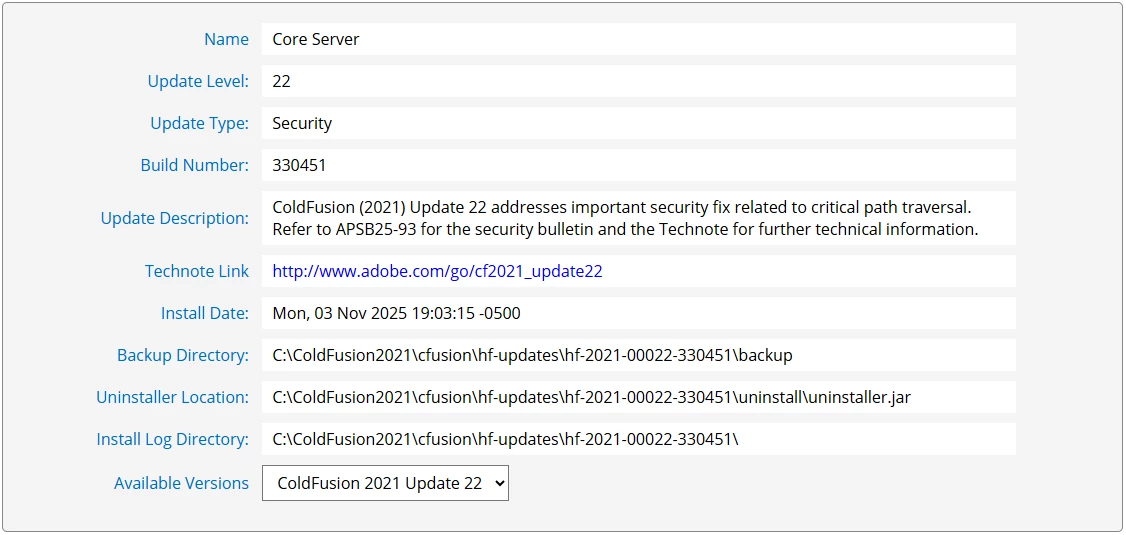This screenshot has height=535, width=1126.
Task: Click the Backup Directory path value
Action: (x=532, y=355)
